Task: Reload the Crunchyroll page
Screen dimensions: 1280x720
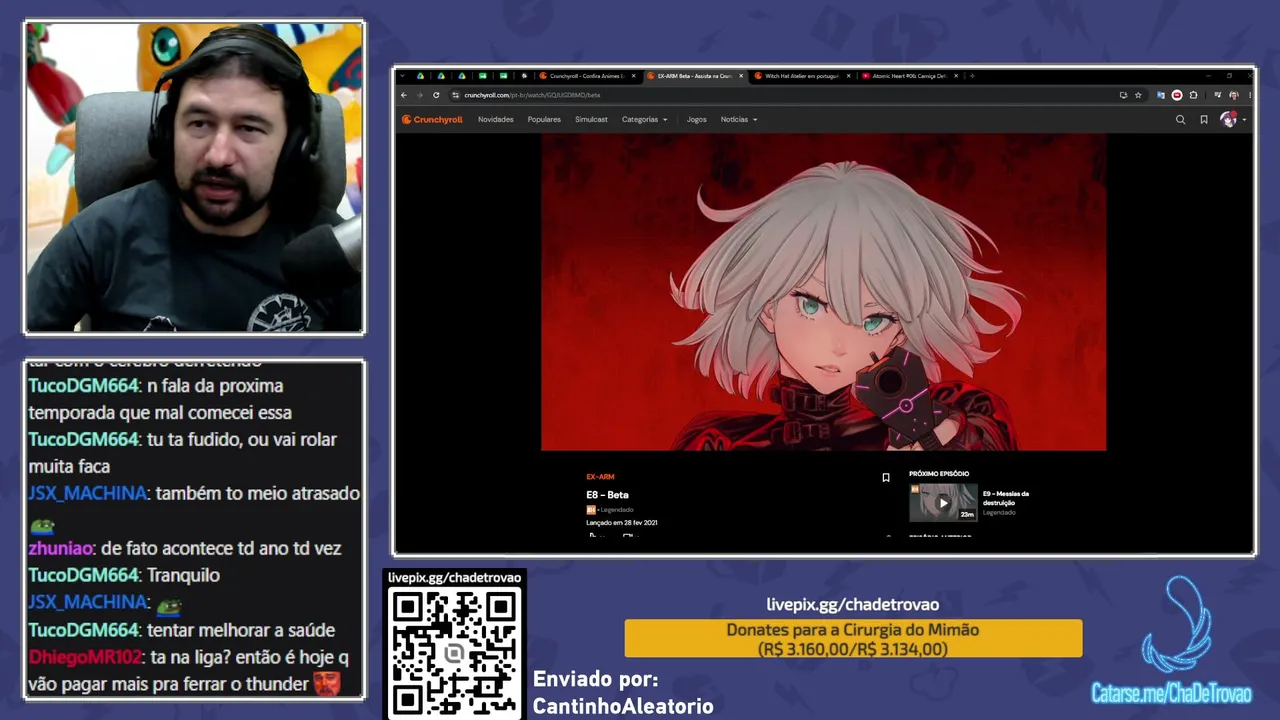Action: pos(436,95)
